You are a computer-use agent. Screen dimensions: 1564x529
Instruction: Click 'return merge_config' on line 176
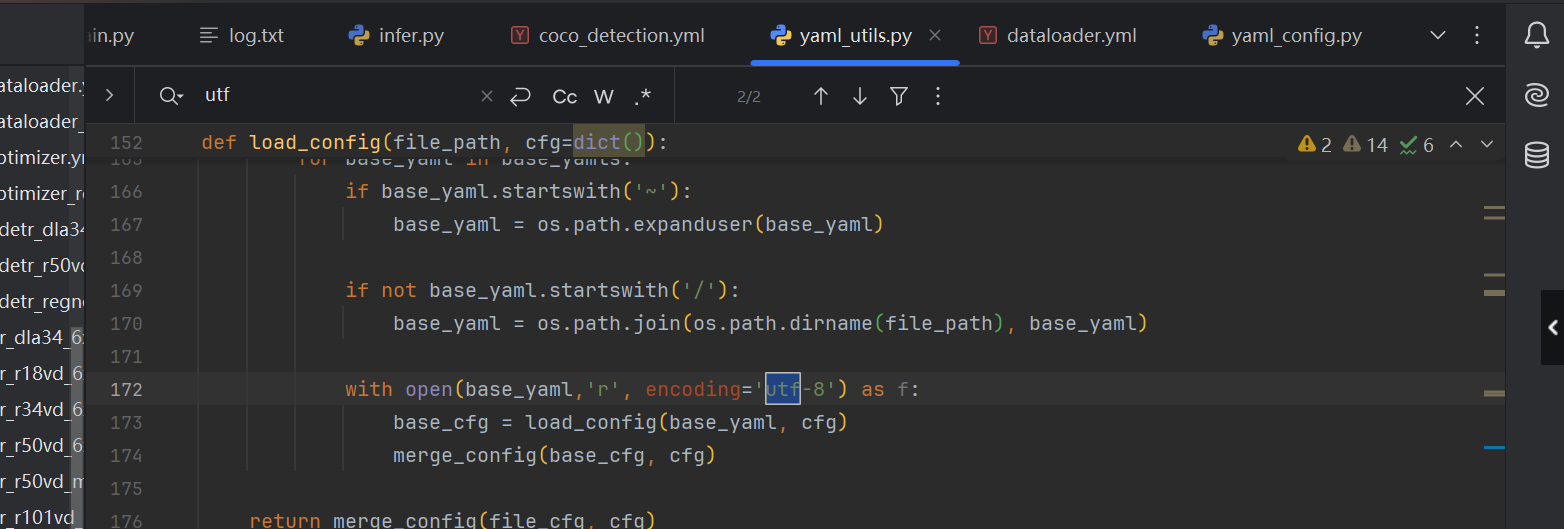point(362,520)
